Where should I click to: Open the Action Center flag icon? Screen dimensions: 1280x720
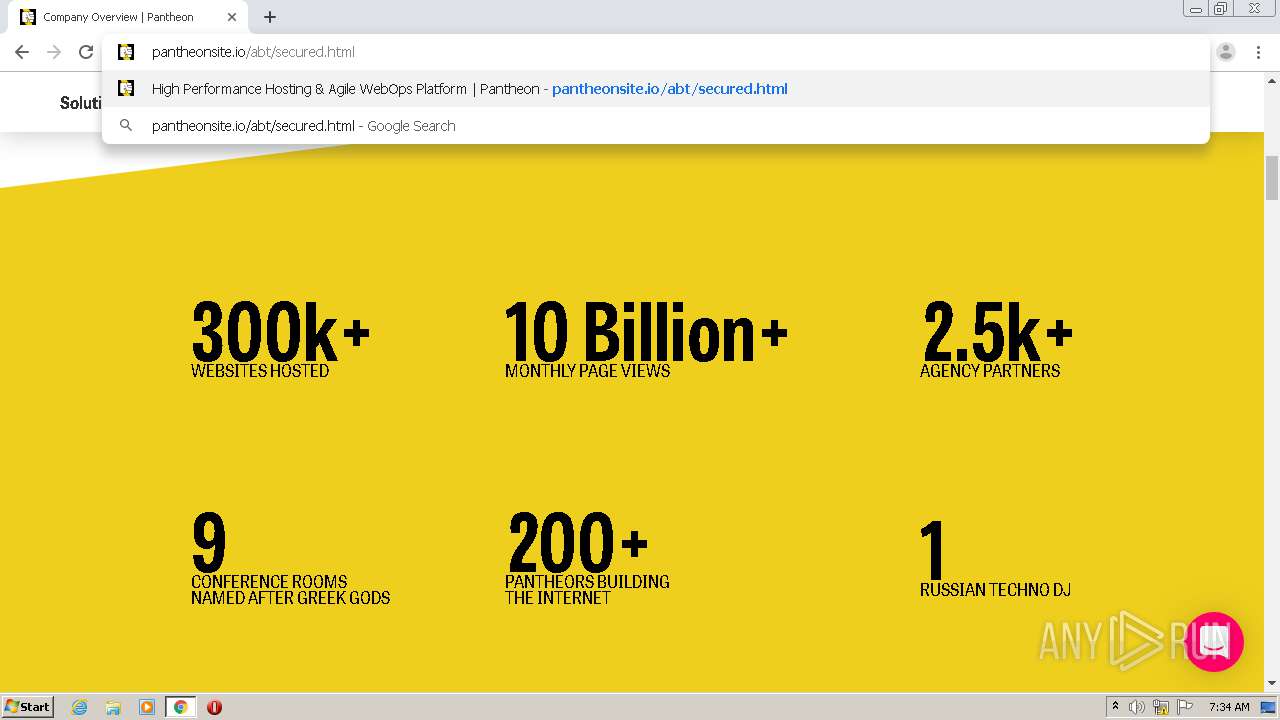[1185, 707]
